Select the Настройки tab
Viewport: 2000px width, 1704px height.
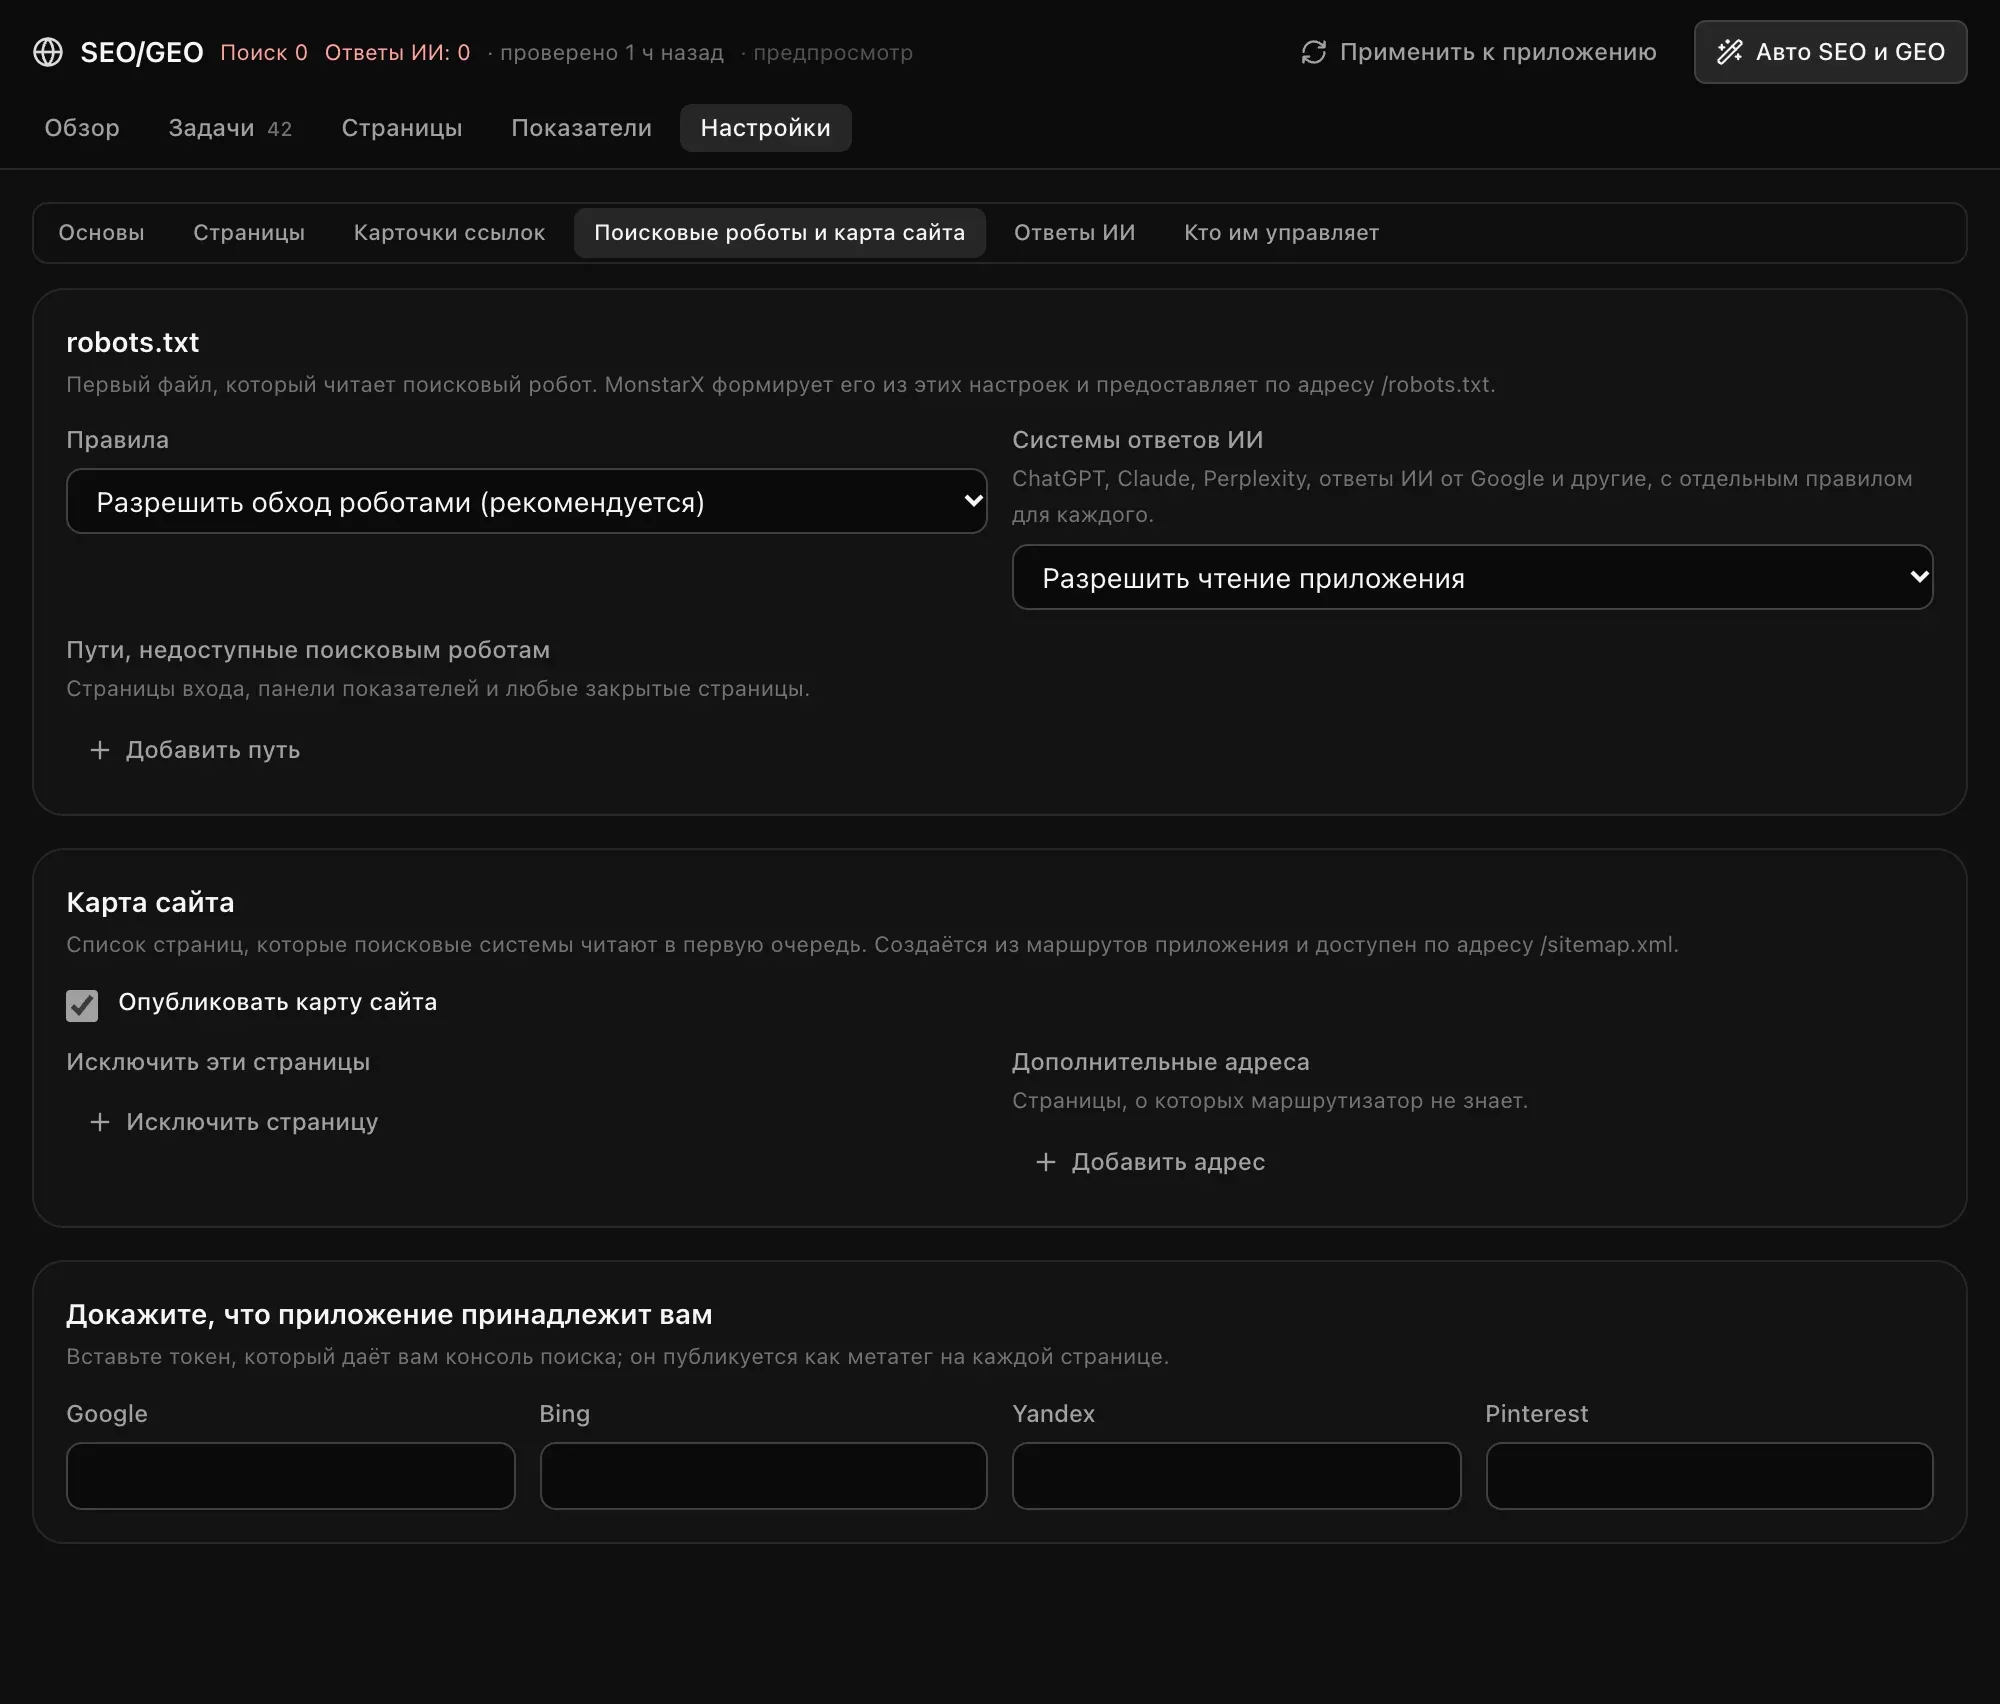click(766, 128)
